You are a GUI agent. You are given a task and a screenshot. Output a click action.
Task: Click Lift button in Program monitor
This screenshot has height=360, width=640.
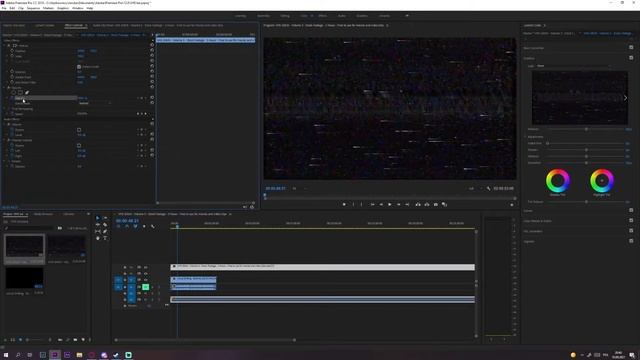[x=418, y=204]
